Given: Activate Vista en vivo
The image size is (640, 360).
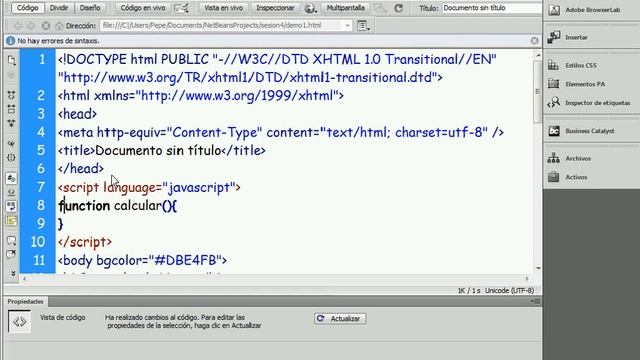Looking at the screenshot, I should coord(223,8).
